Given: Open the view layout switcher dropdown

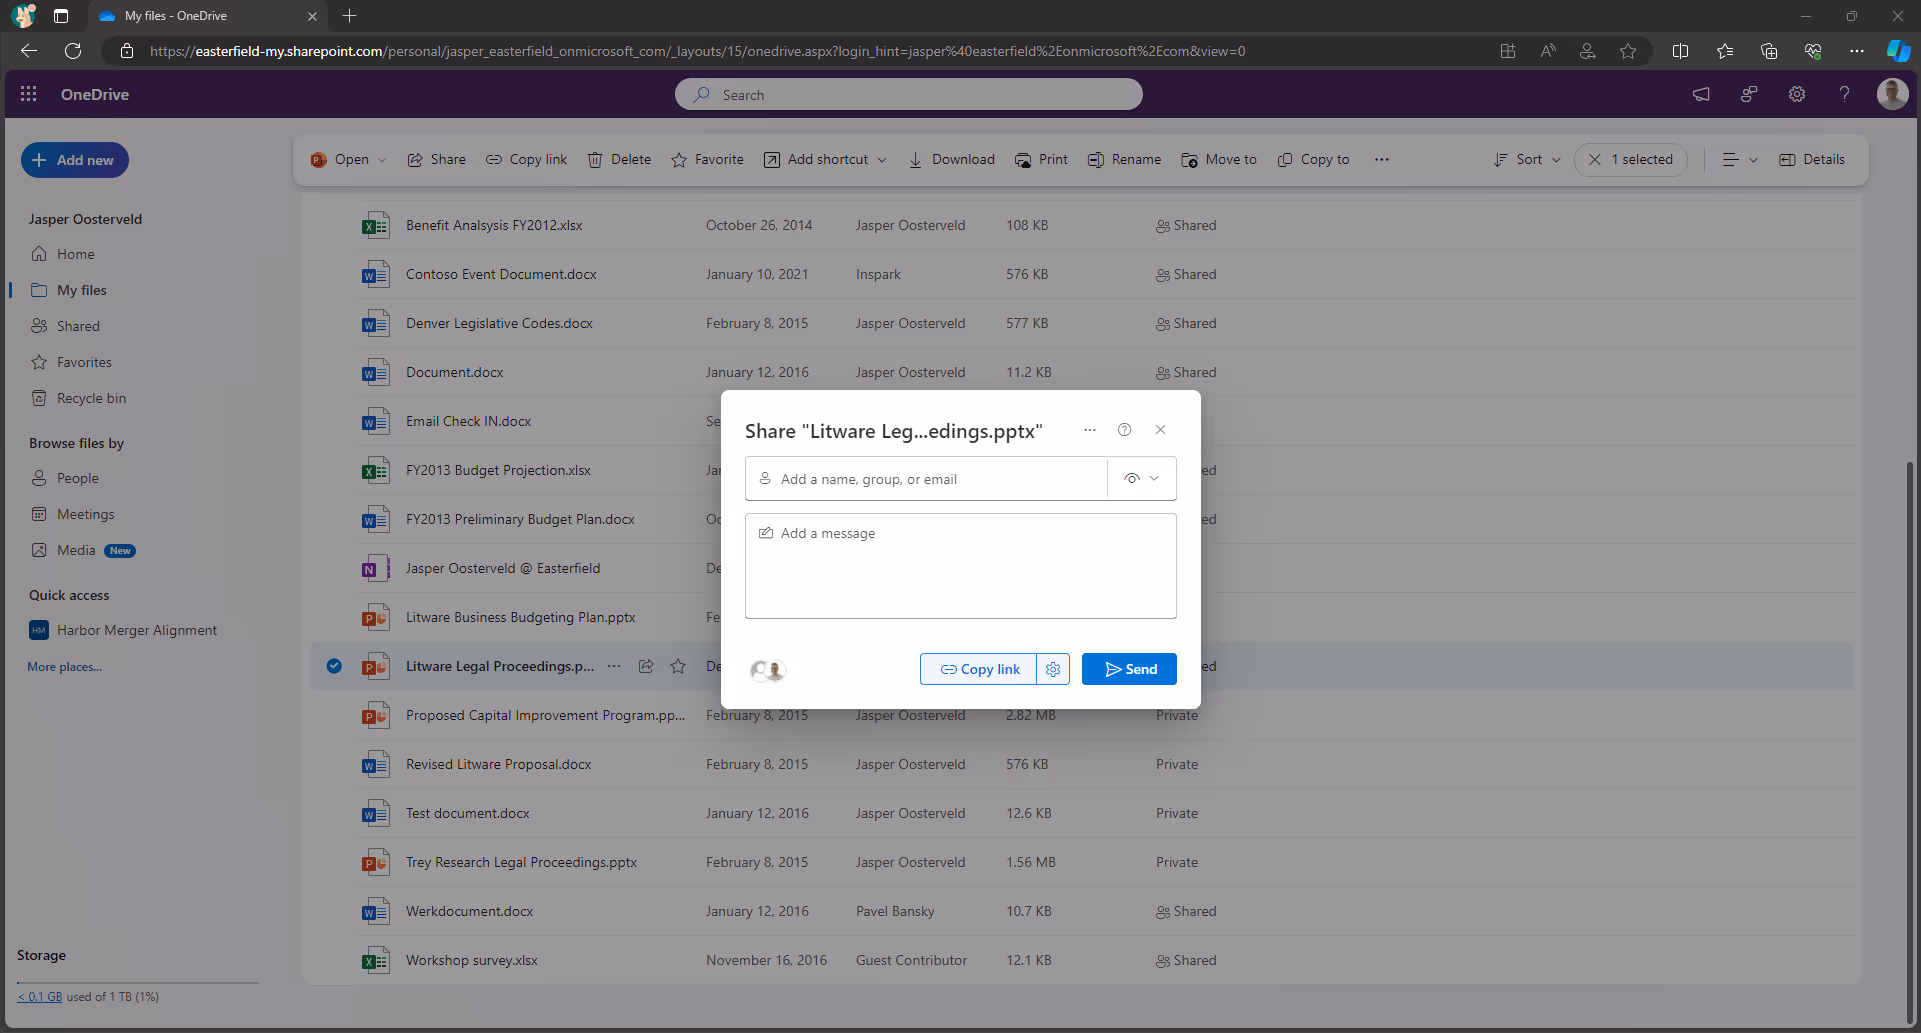Looking at the screenshot, I should pos(1740,160).
